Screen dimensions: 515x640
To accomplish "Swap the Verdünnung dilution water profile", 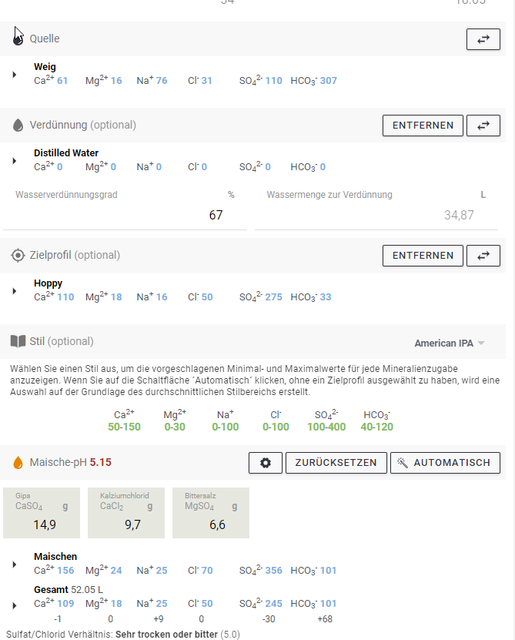I will coord(483,125).
